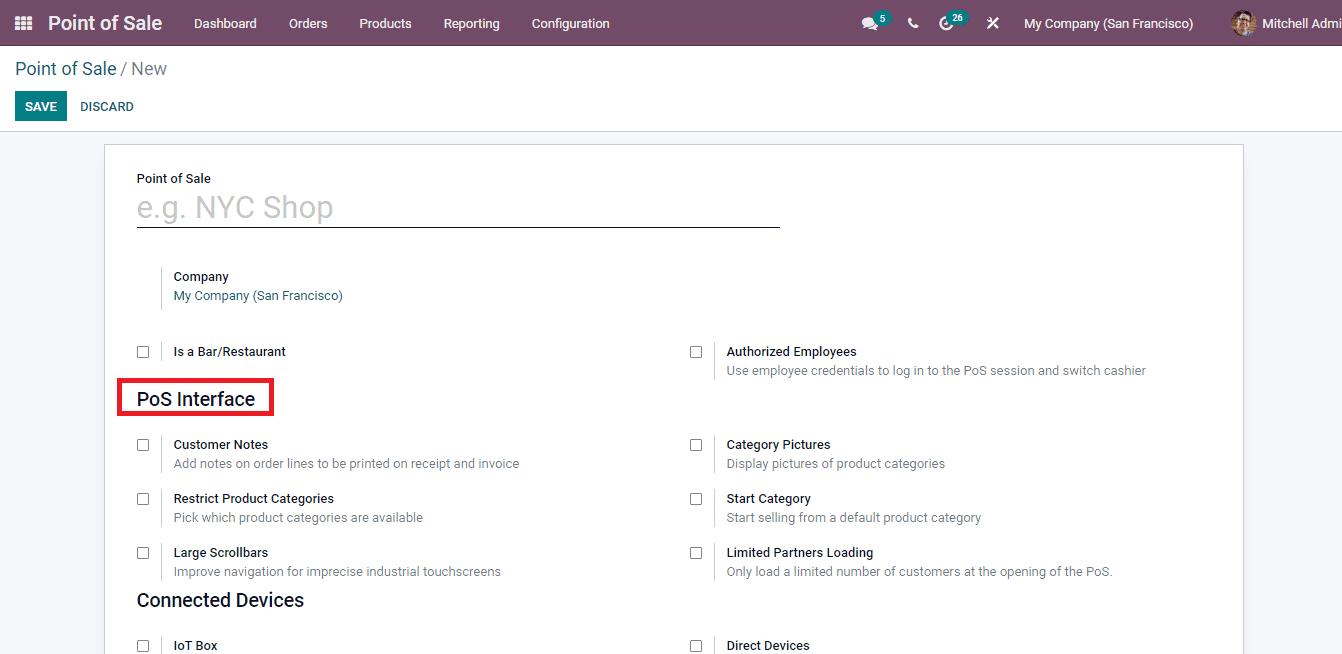
Task: Open the Configuration menu
Action: (x=570, y=23)
